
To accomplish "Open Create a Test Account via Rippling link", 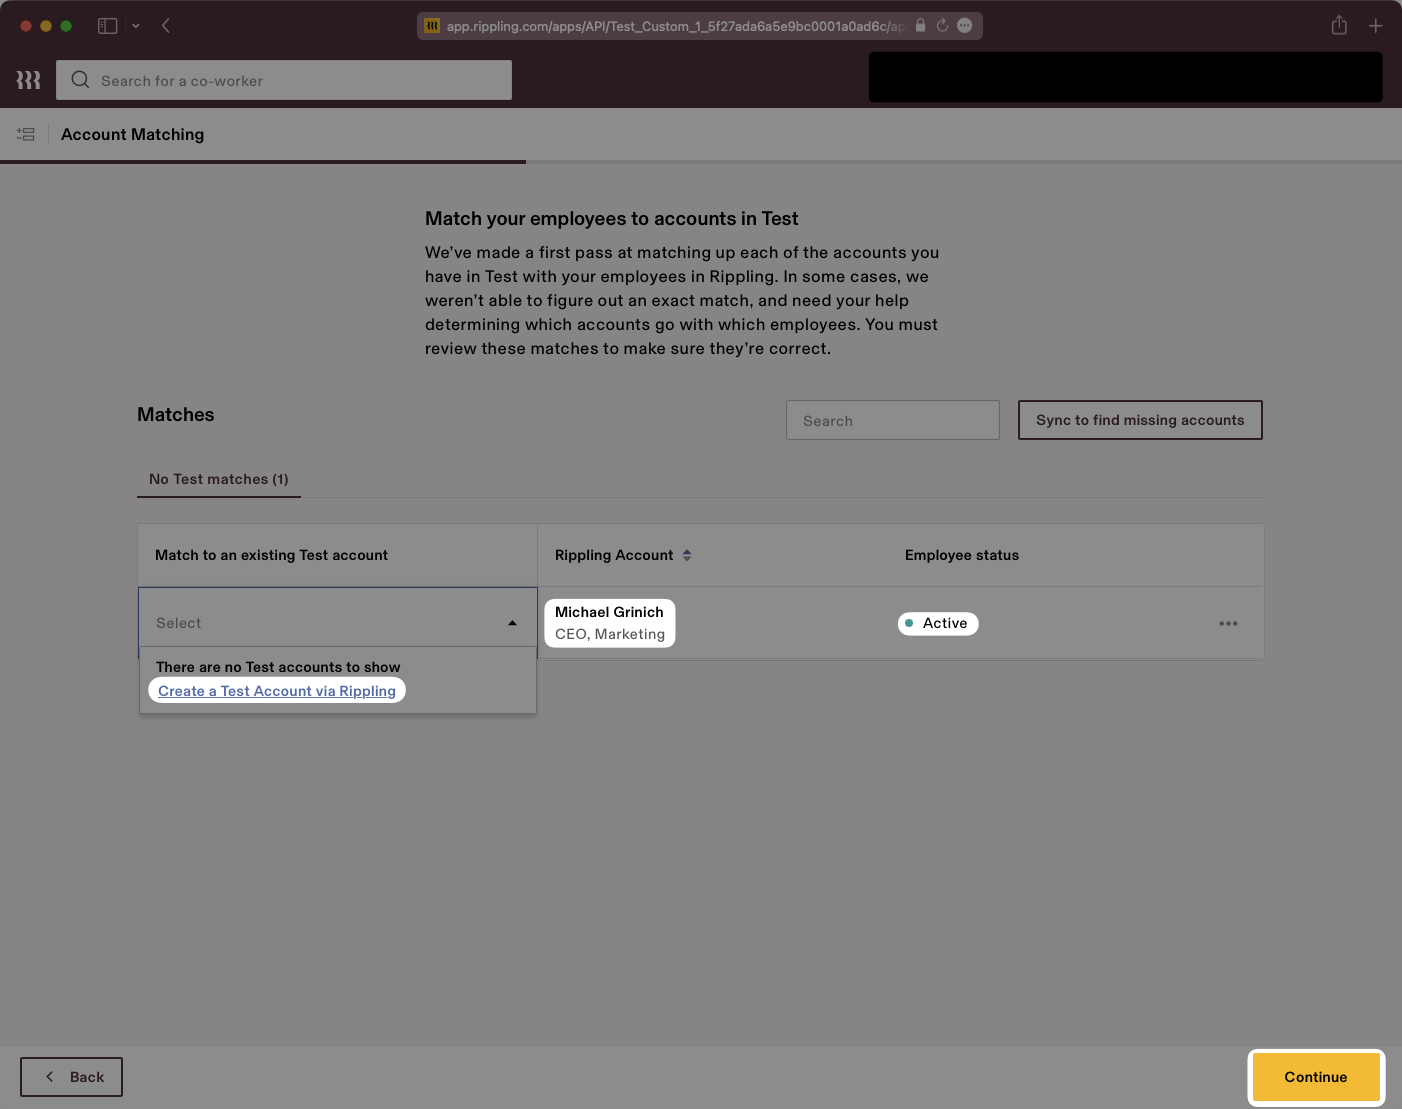I will [277, 690].
